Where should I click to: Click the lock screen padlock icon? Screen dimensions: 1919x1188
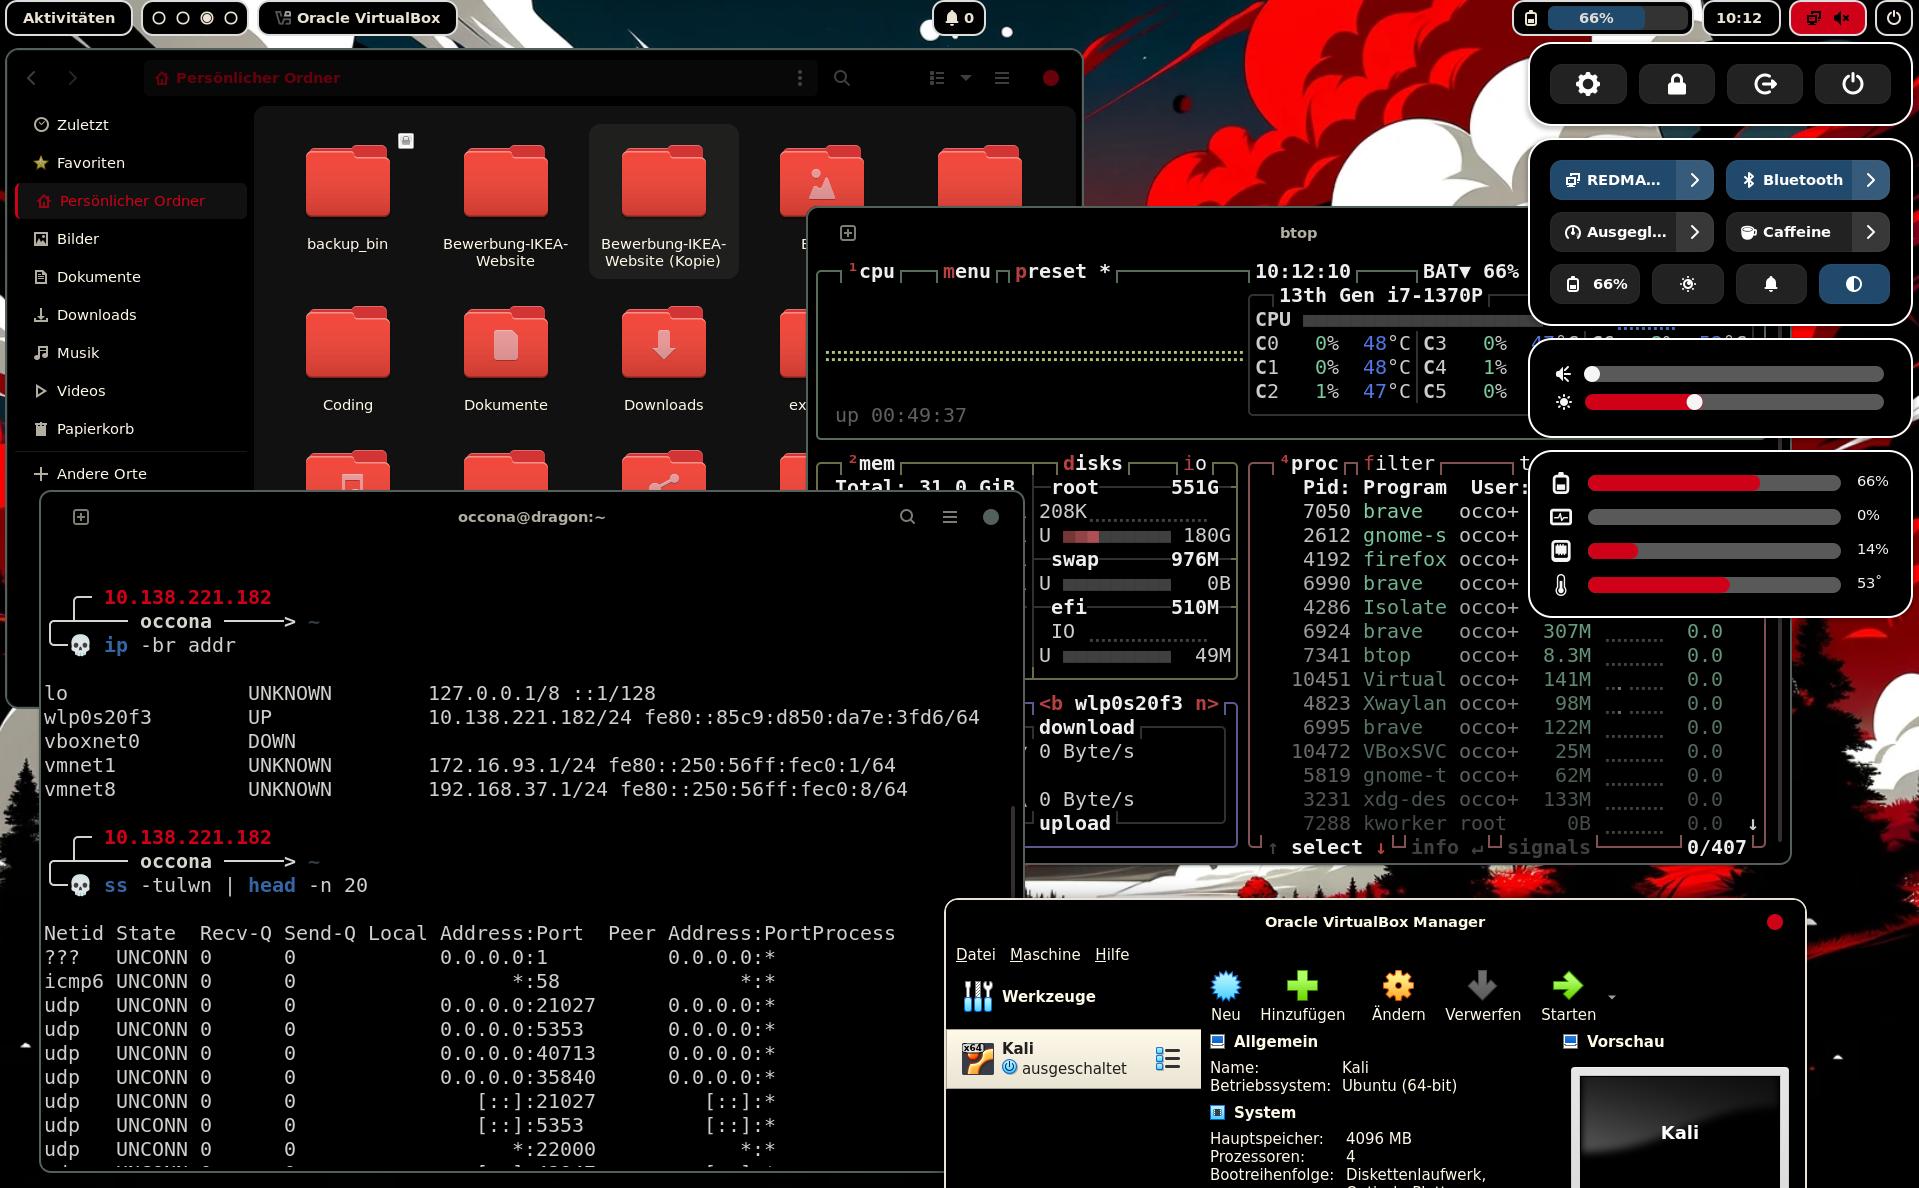[x=1676, y=84]
